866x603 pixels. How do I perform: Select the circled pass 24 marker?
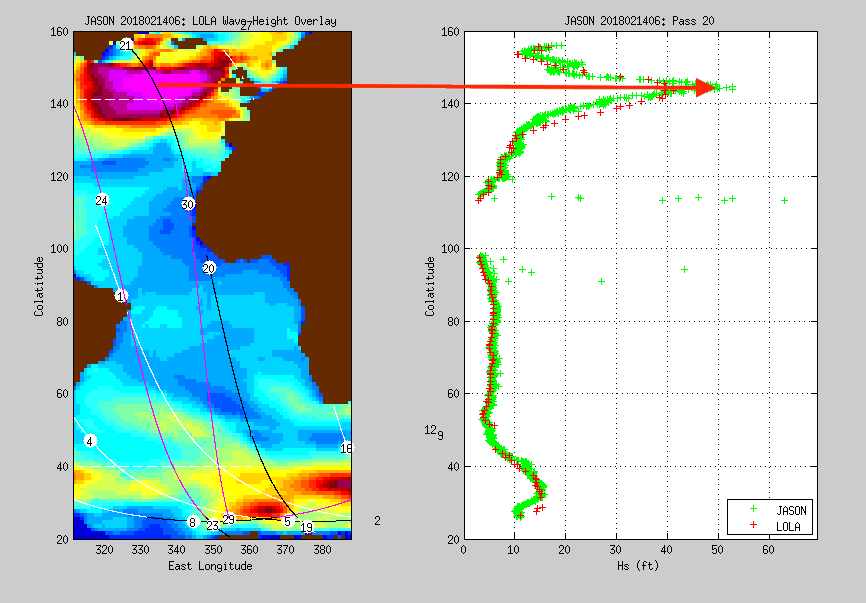tap(101, 201)
